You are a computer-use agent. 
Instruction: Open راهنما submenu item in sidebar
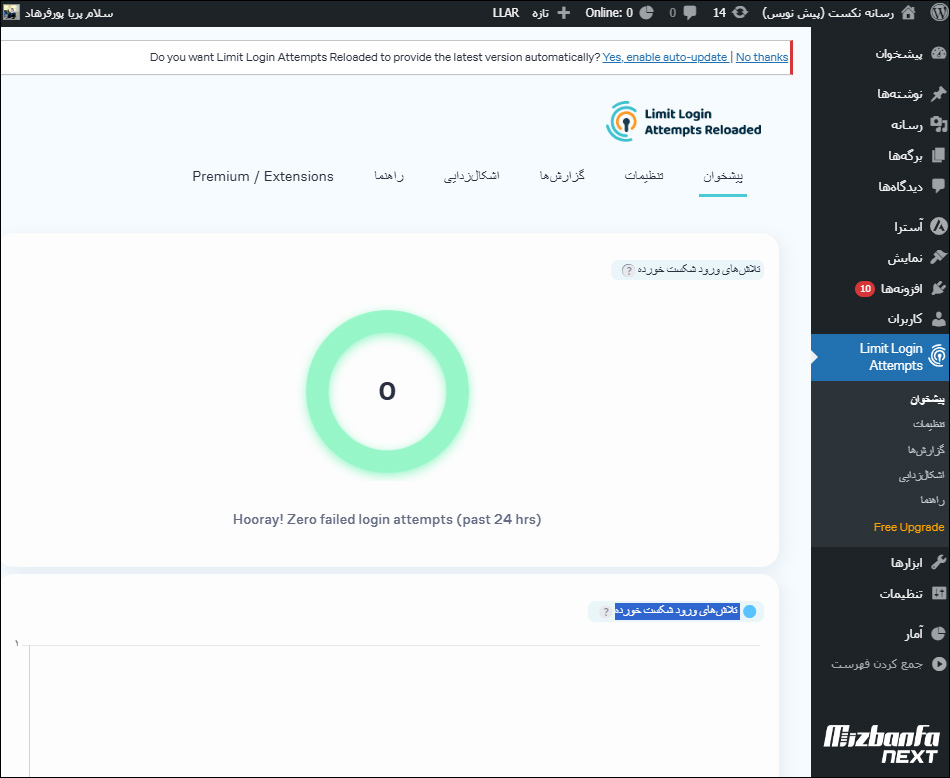932,500
